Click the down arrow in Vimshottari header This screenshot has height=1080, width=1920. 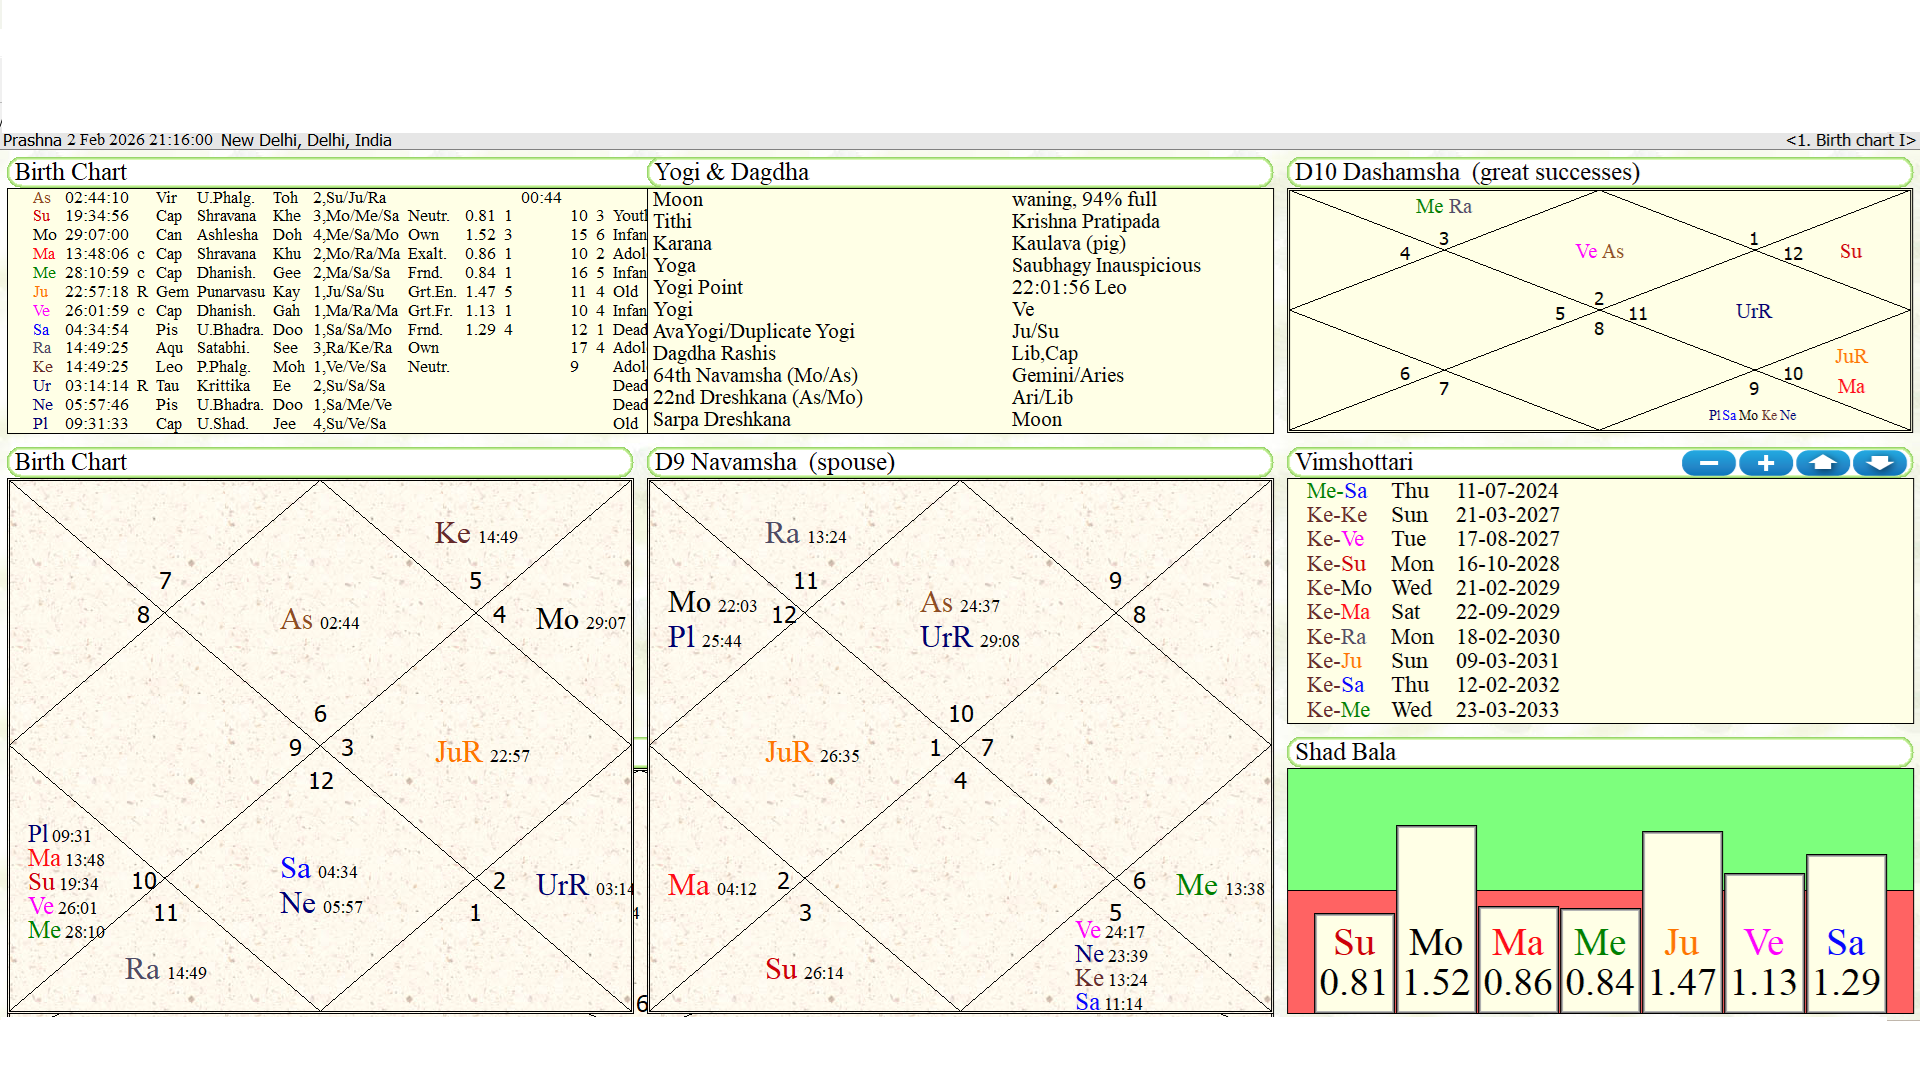[1880, 463]
